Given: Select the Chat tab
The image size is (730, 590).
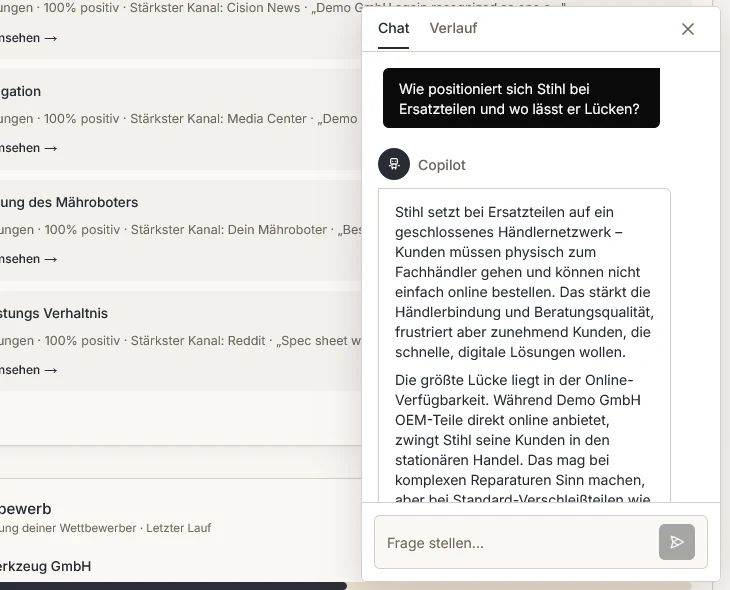Looking at the screenshot, I should pos(393,28).
